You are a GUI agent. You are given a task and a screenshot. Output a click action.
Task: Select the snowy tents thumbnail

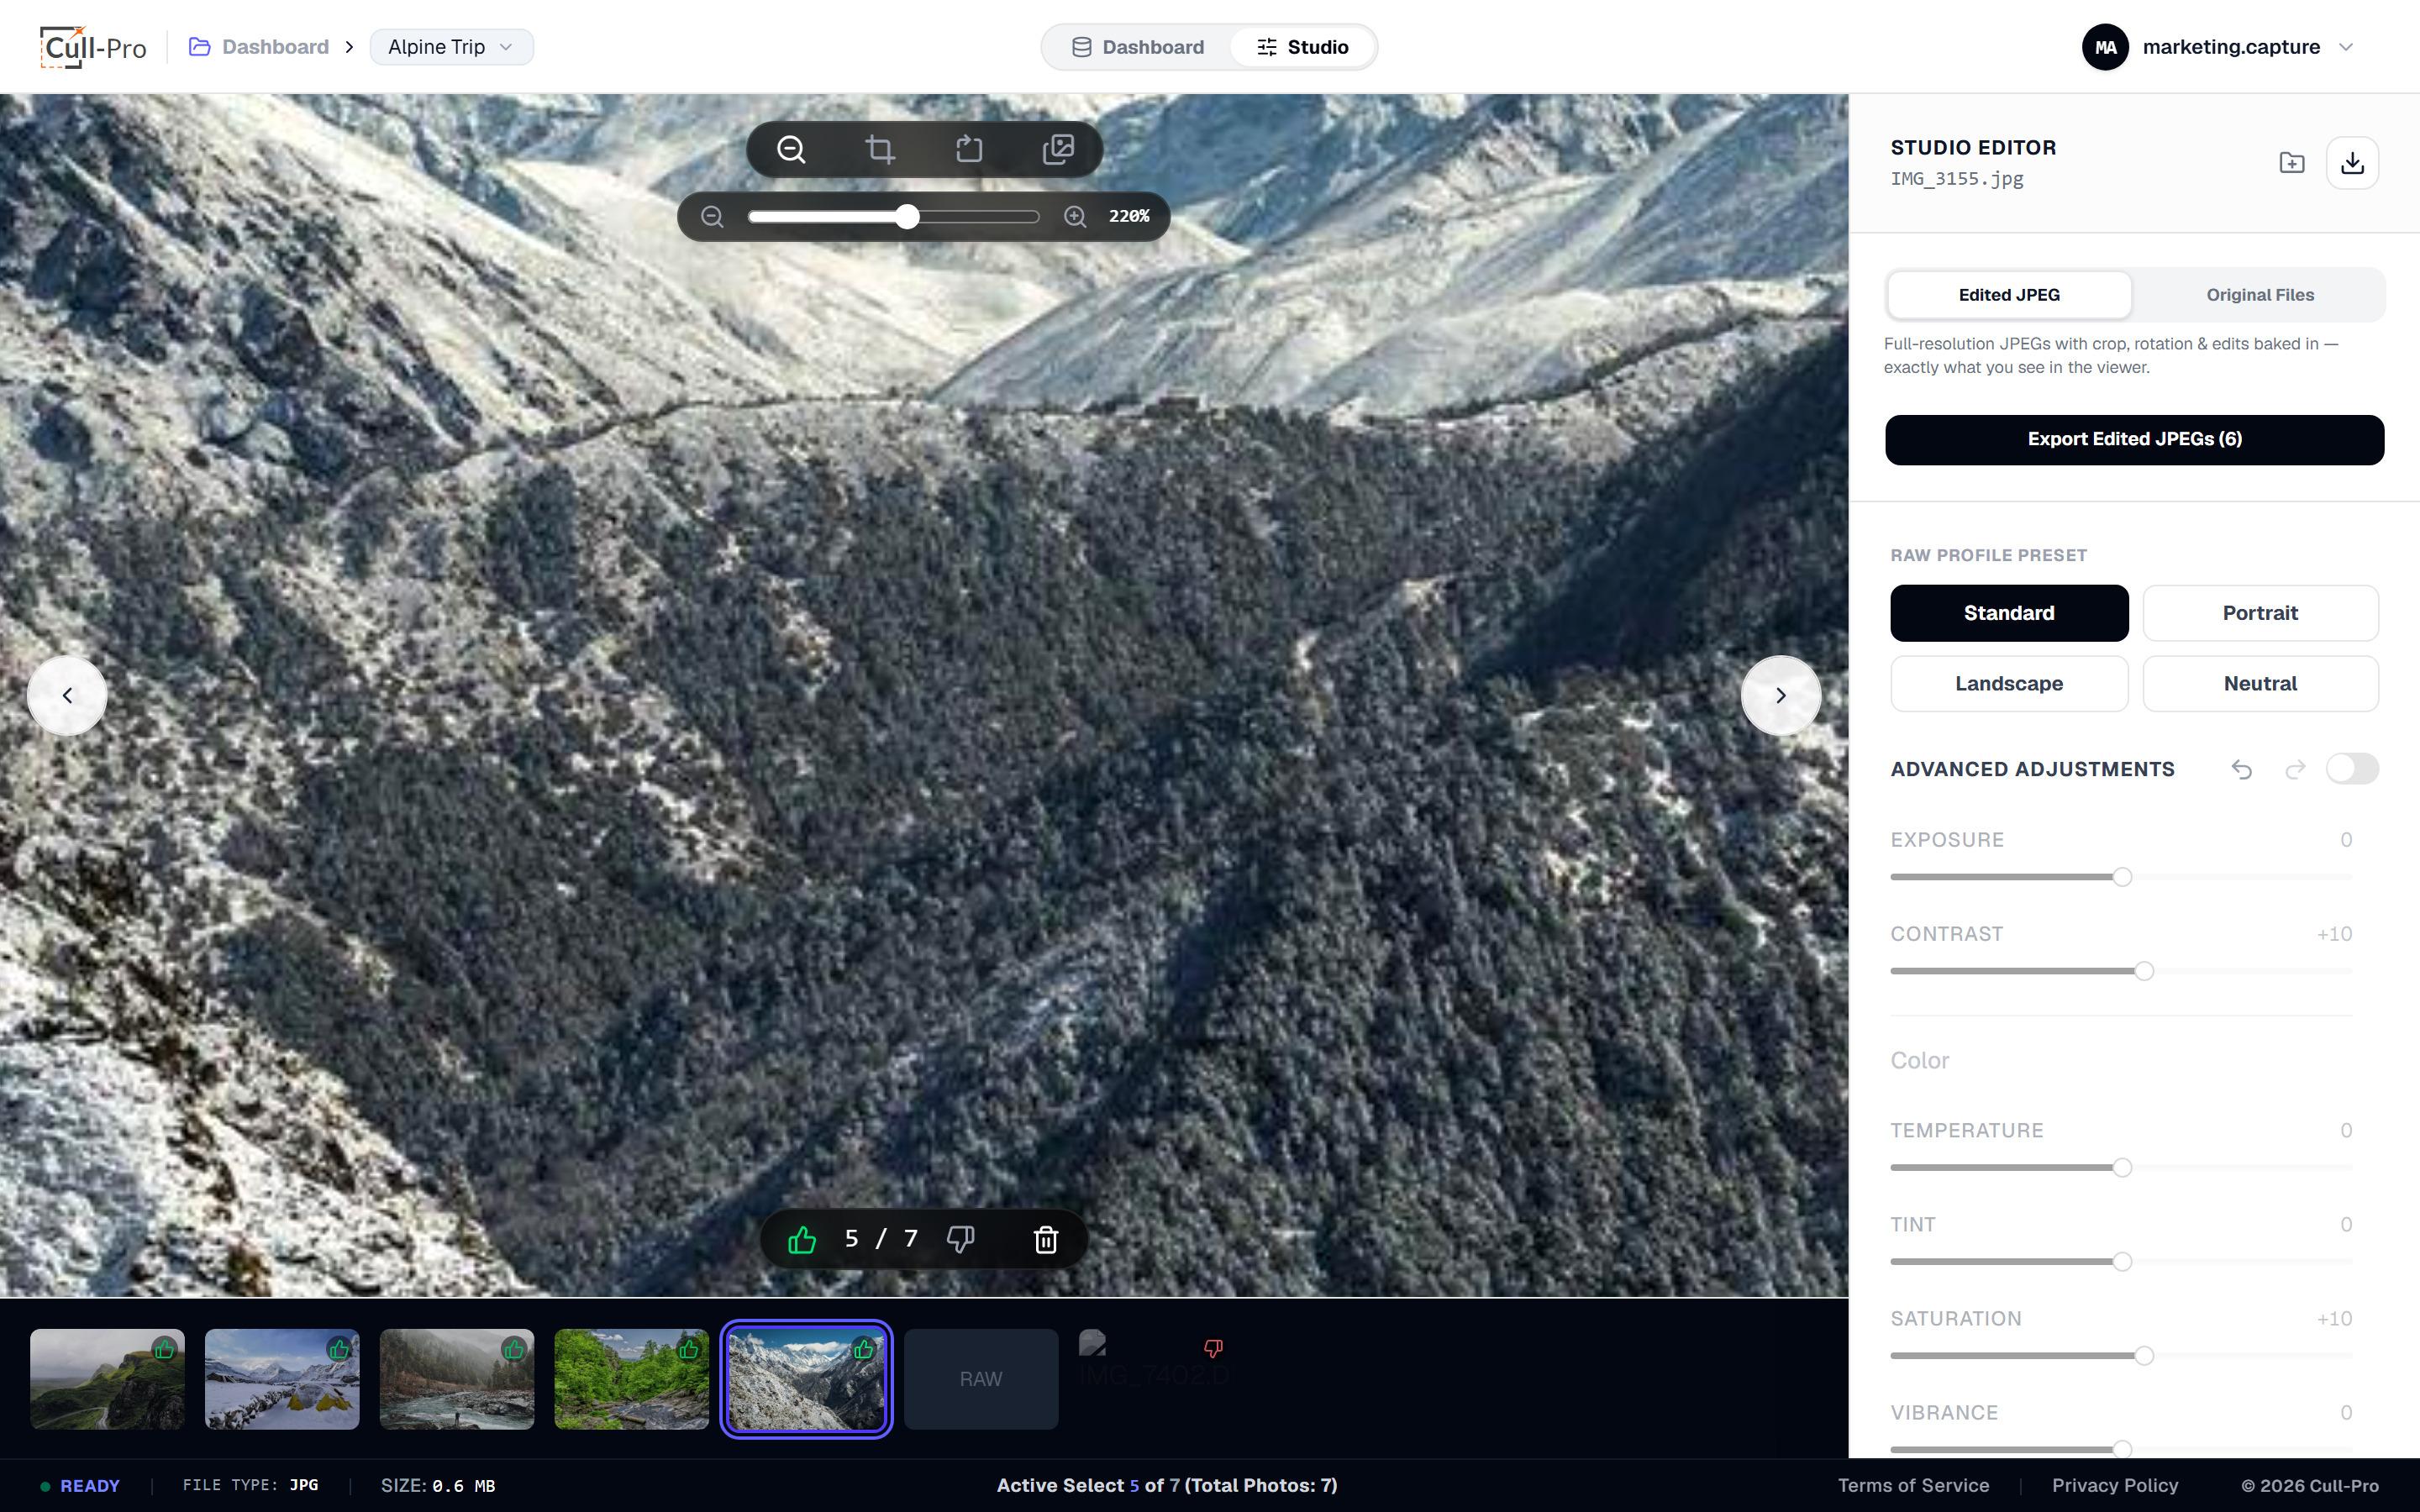(x=282, y=1379)
